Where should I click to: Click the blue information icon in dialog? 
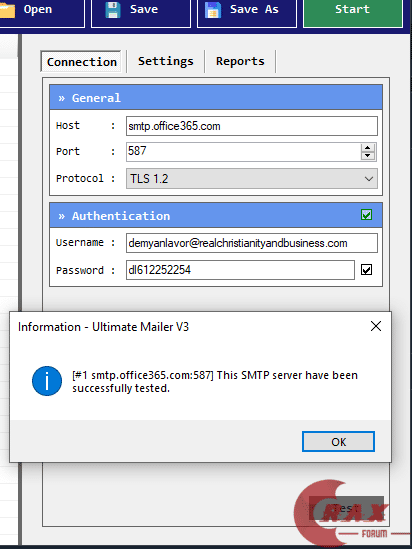coord(47,381)
